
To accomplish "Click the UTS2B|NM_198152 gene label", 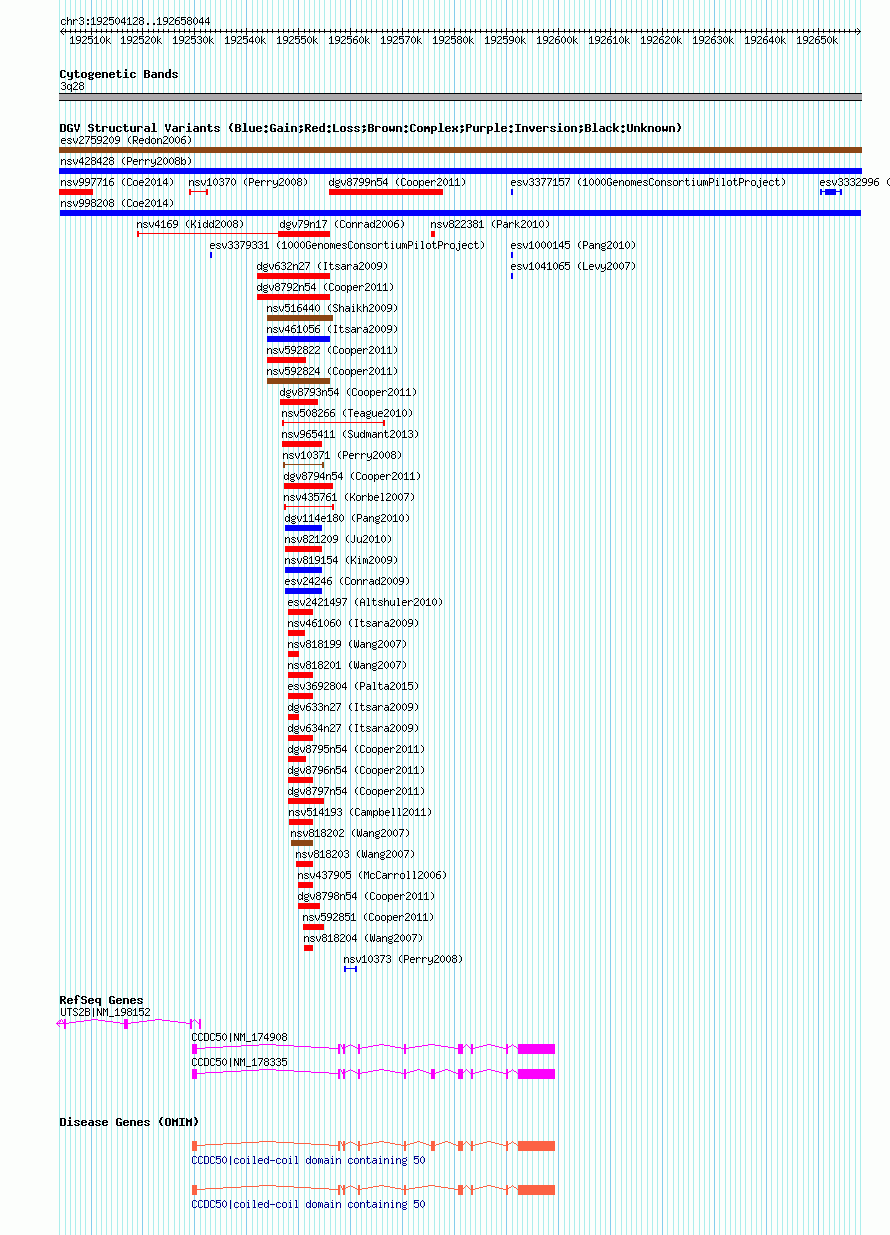I will tap(105, 1012).
